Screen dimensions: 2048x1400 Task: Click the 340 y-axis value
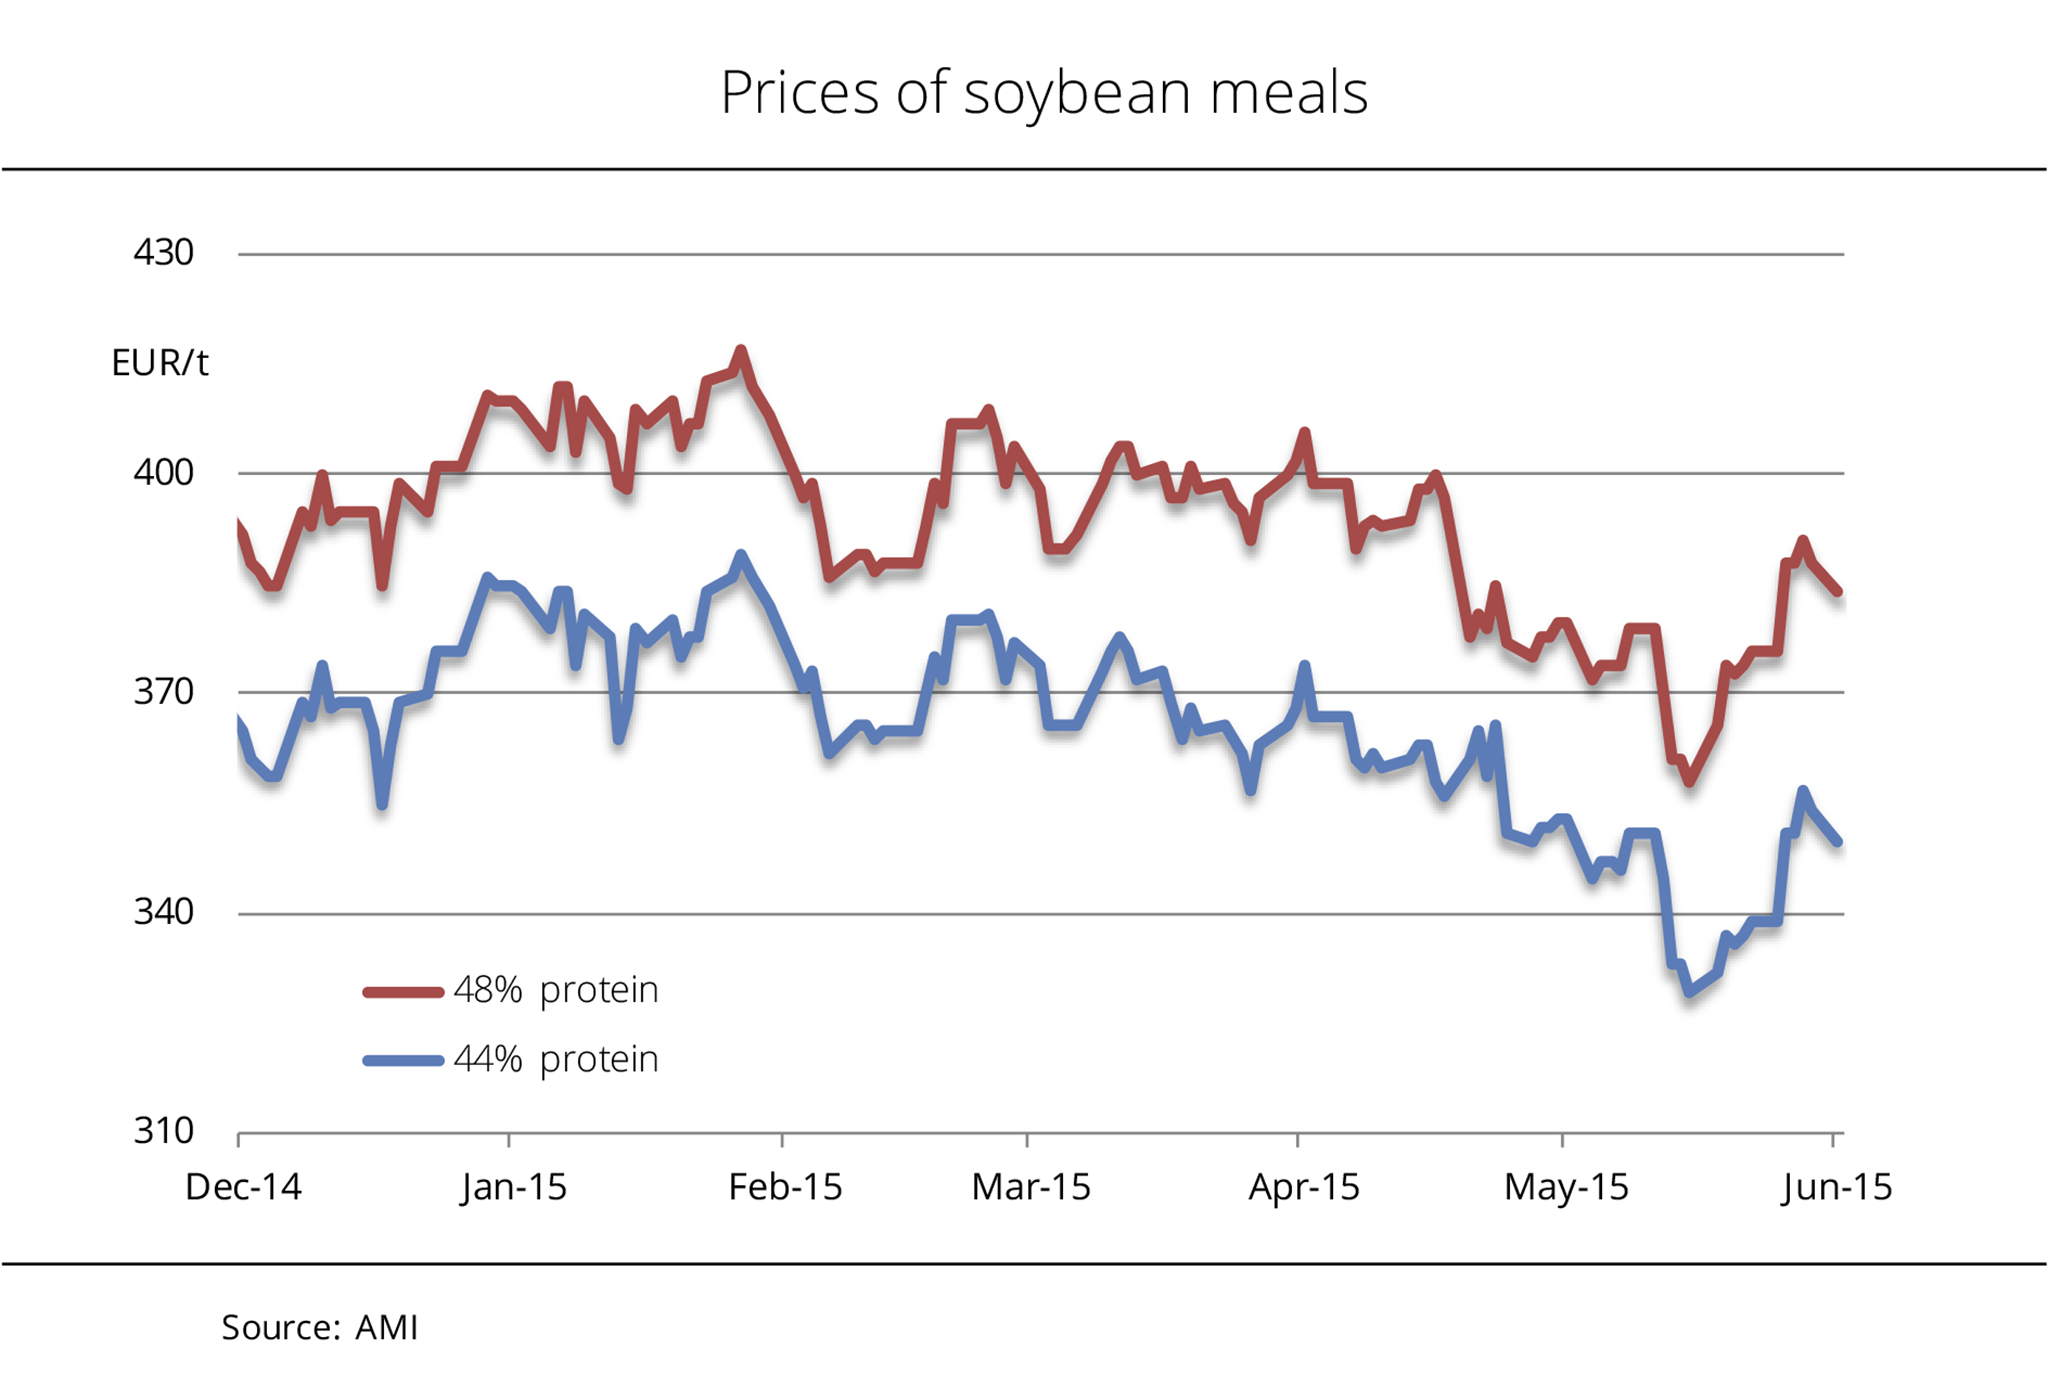[x=163, y=912]
